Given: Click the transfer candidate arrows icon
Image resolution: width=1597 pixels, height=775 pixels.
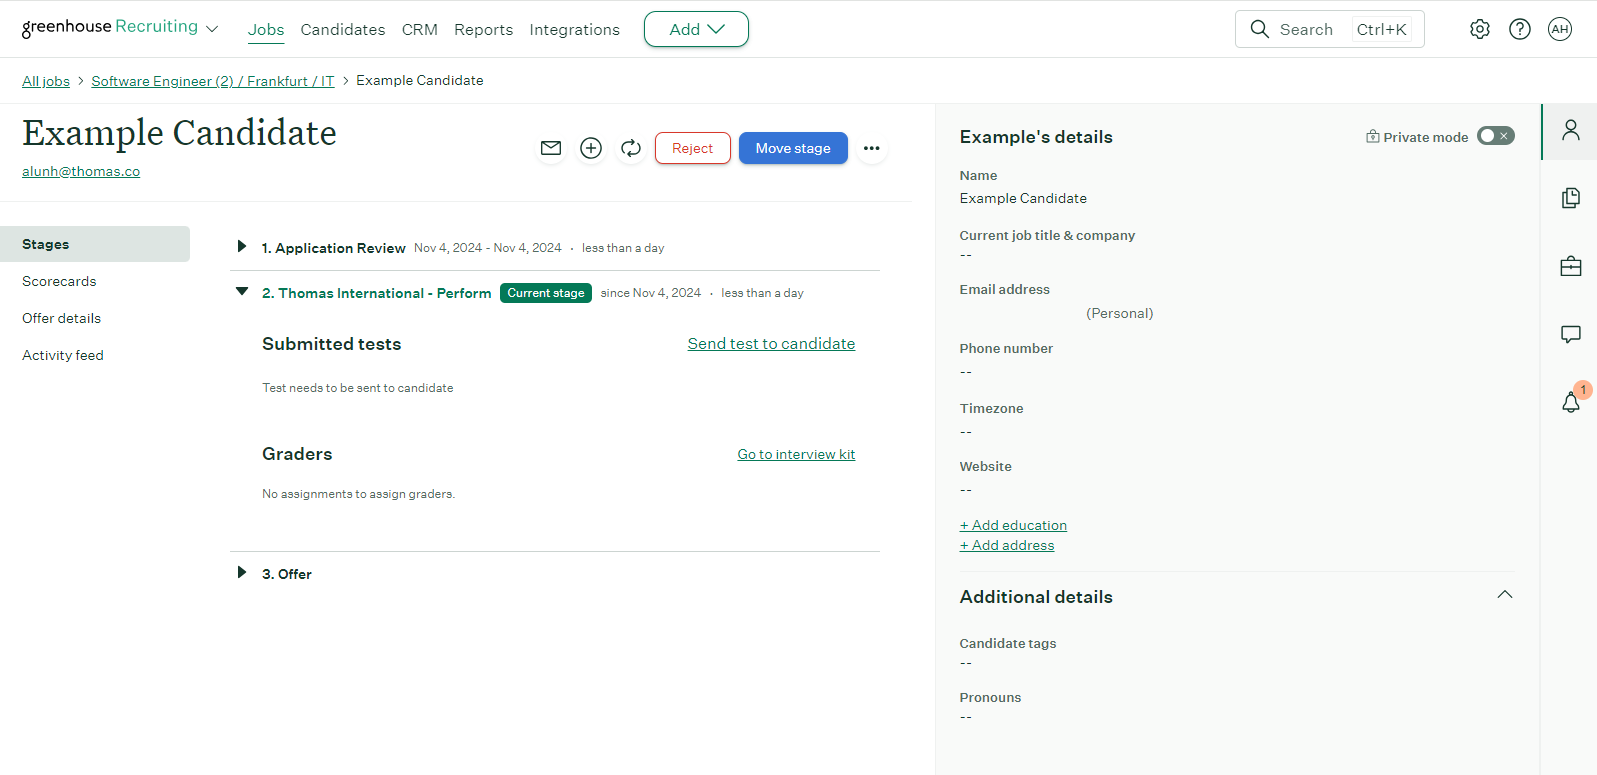Looking at the screenshot, I should click(x=631, y=148).
